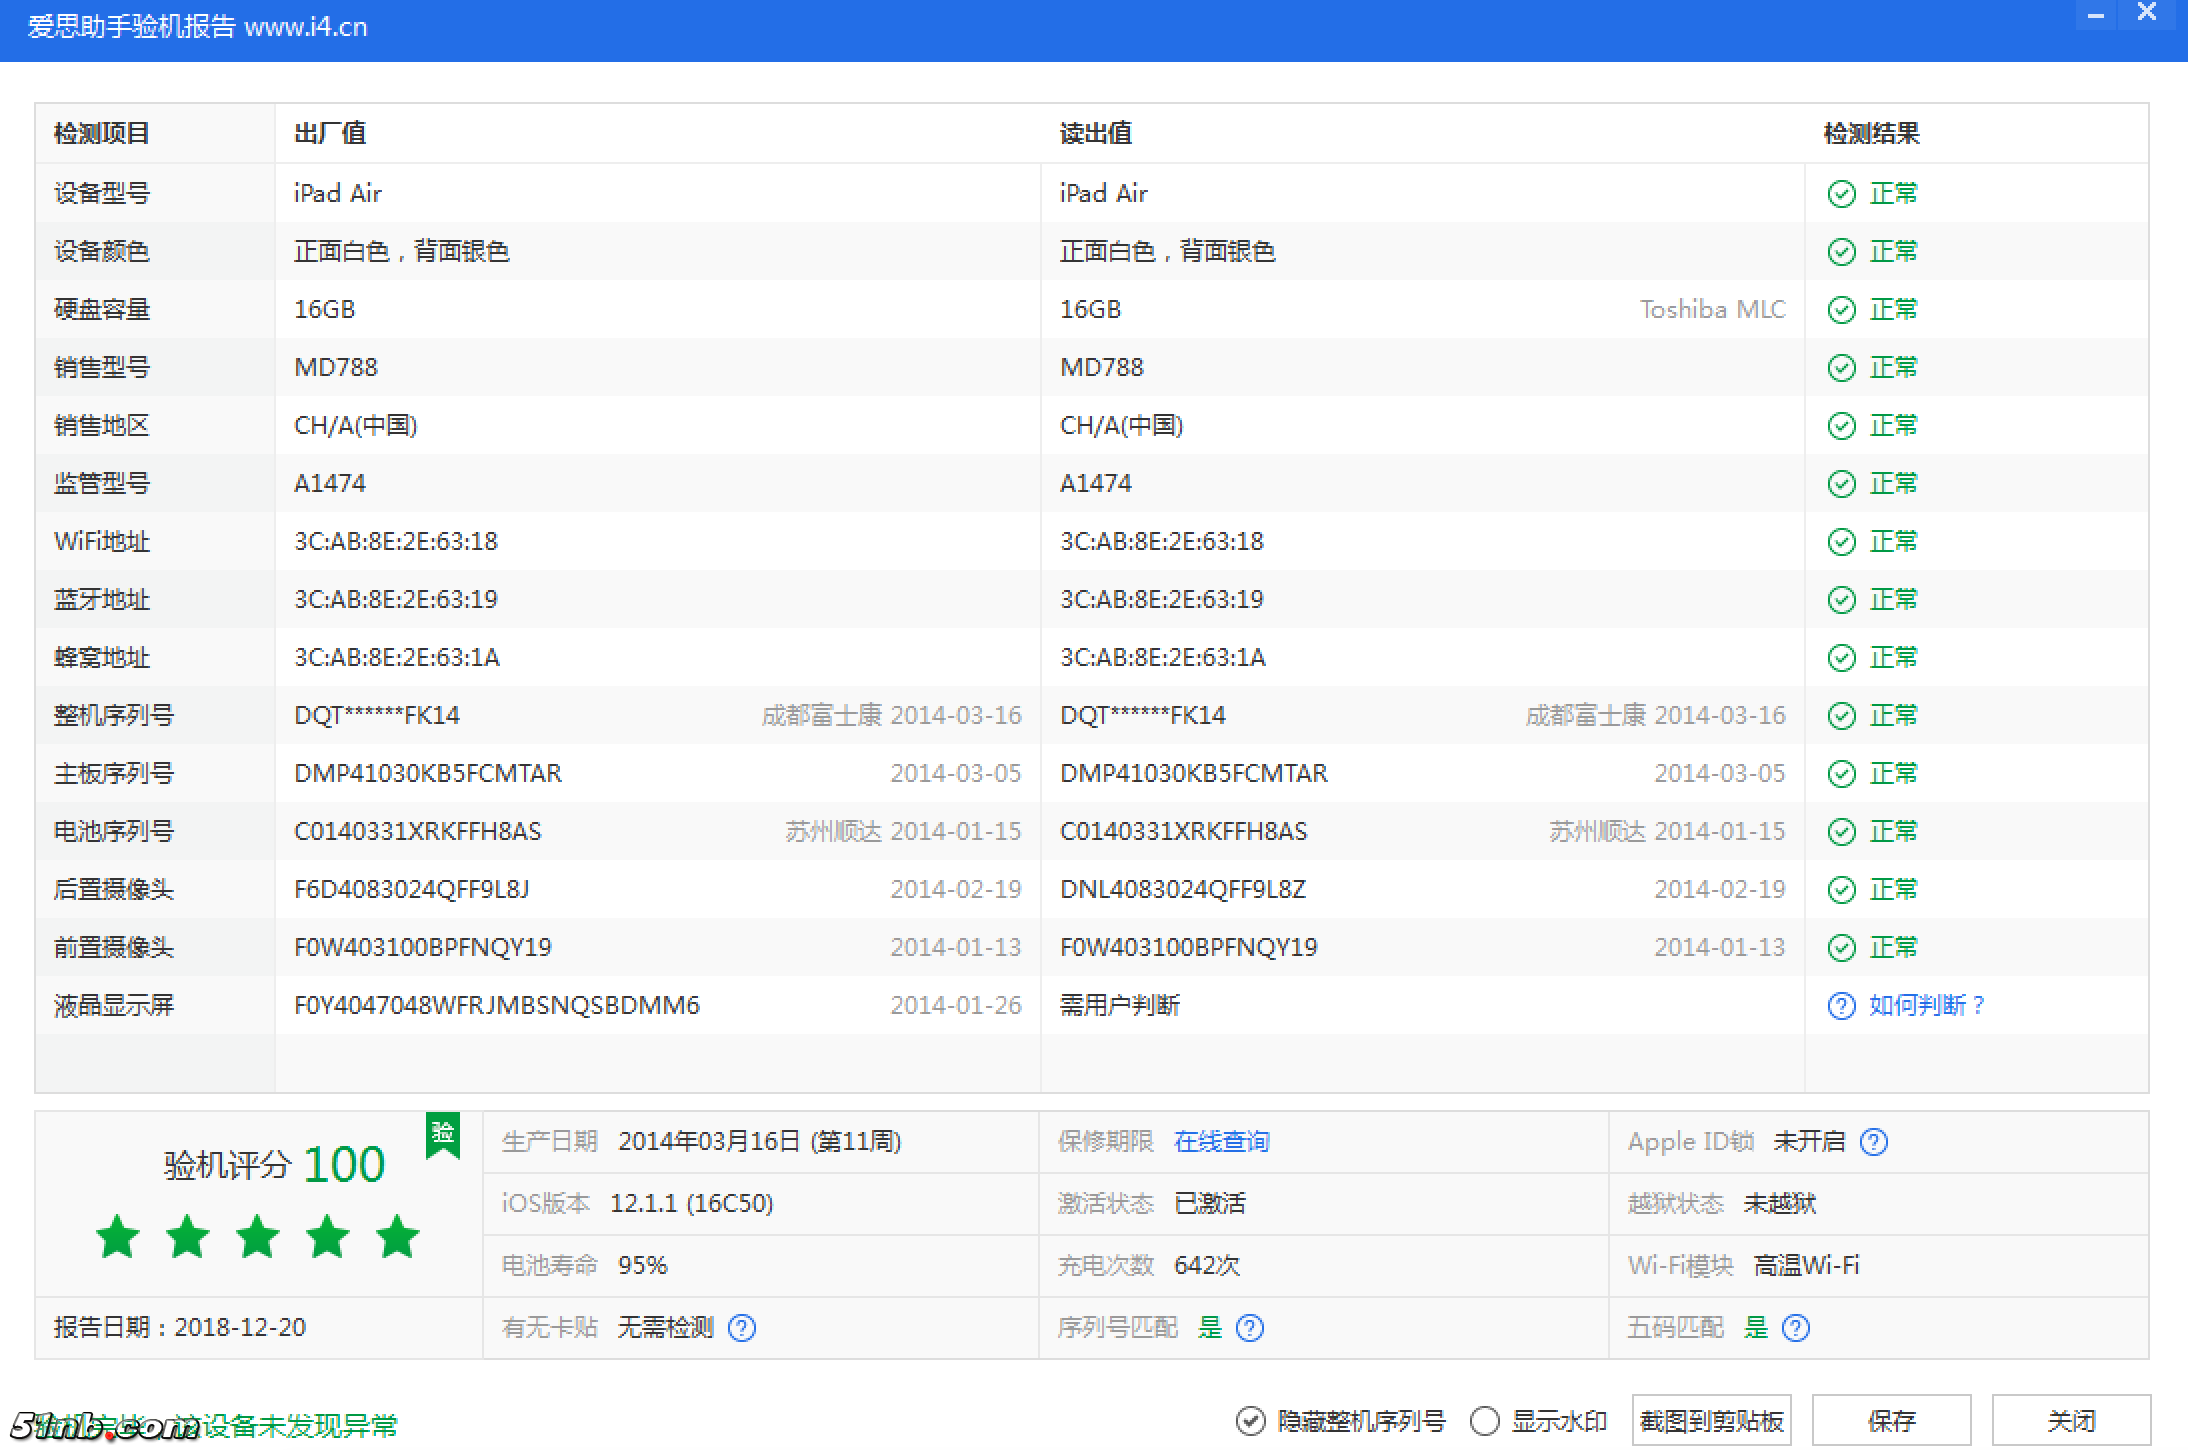The image size is (2188, 1450).
Task: Click the five-star rating under the score
Action: coord(258,1237)
